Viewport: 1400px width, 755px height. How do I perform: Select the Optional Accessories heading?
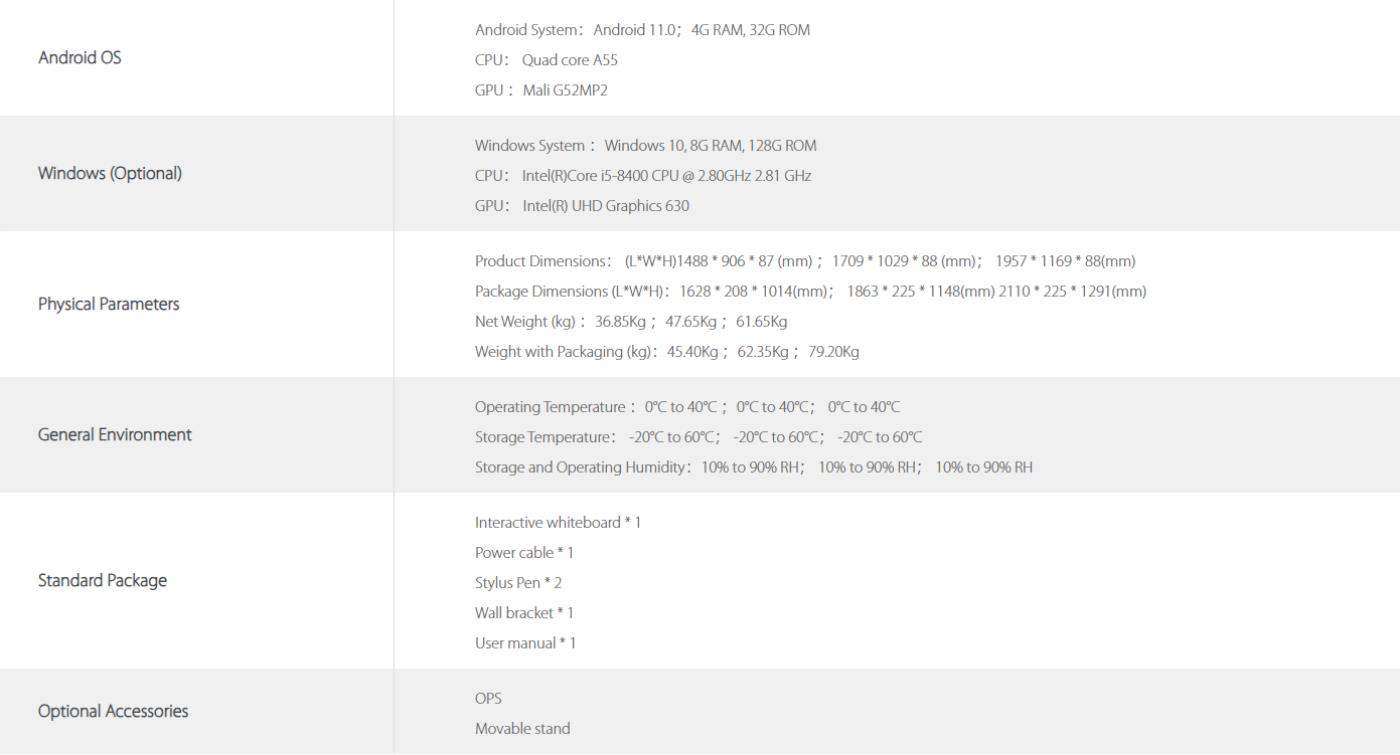click(x=113, y=712)
